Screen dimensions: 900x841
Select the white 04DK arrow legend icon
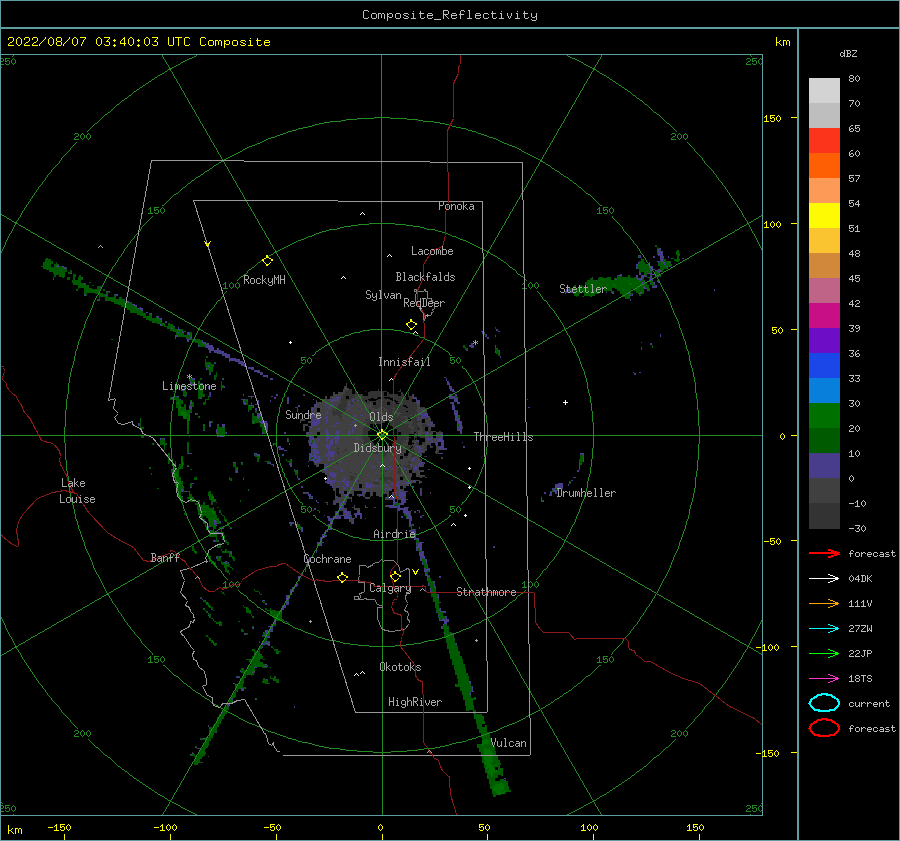[x=824, y=579]
